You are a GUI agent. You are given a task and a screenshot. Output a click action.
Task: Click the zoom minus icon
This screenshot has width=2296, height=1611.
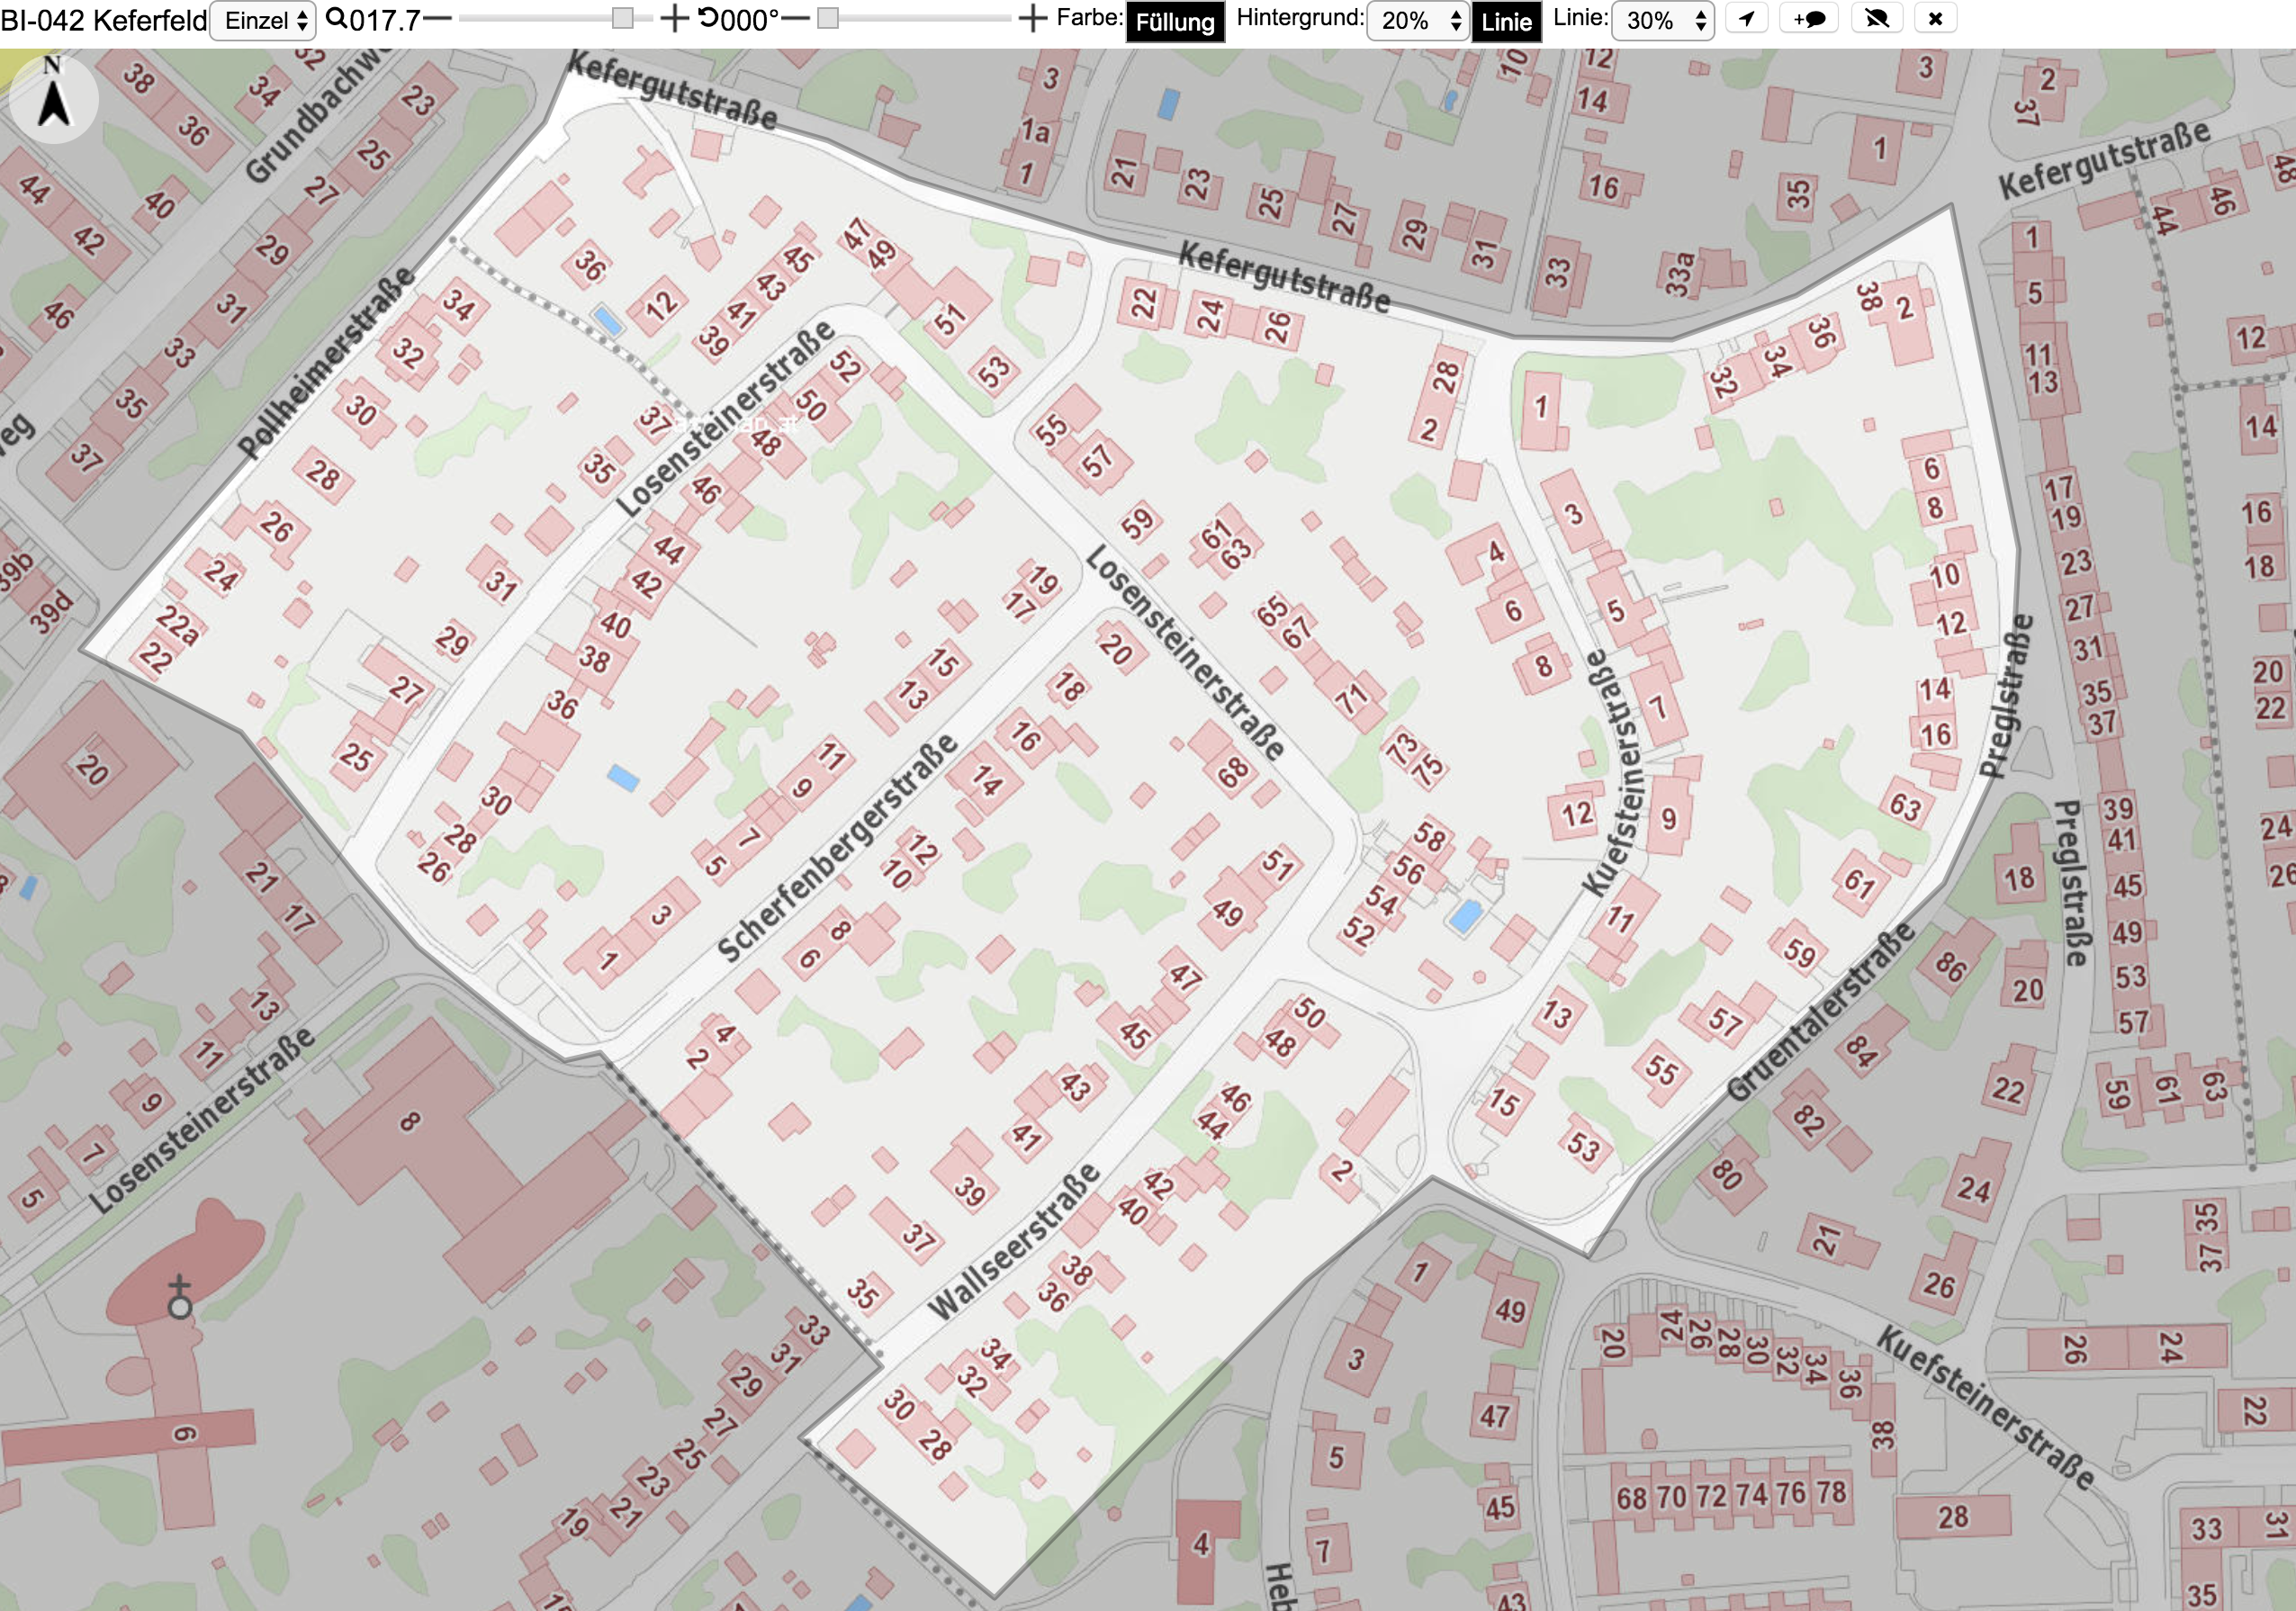pos(438,19)
